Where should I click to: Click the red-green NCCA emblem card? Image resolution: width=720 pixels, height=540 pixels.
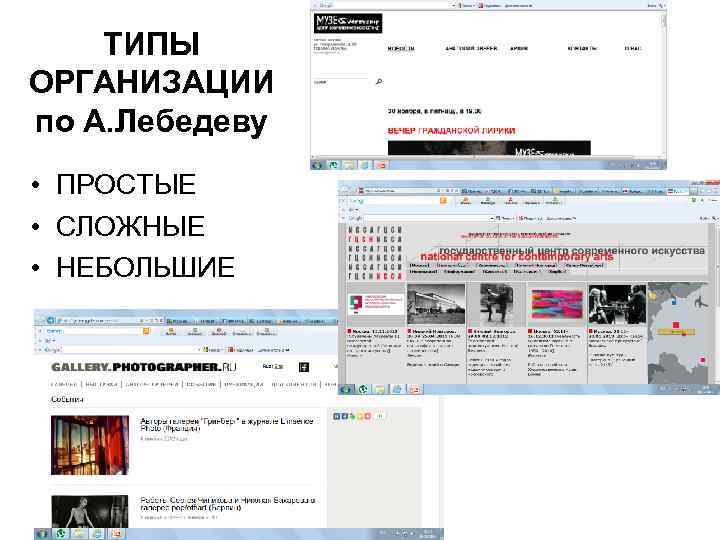click(376, 304)
